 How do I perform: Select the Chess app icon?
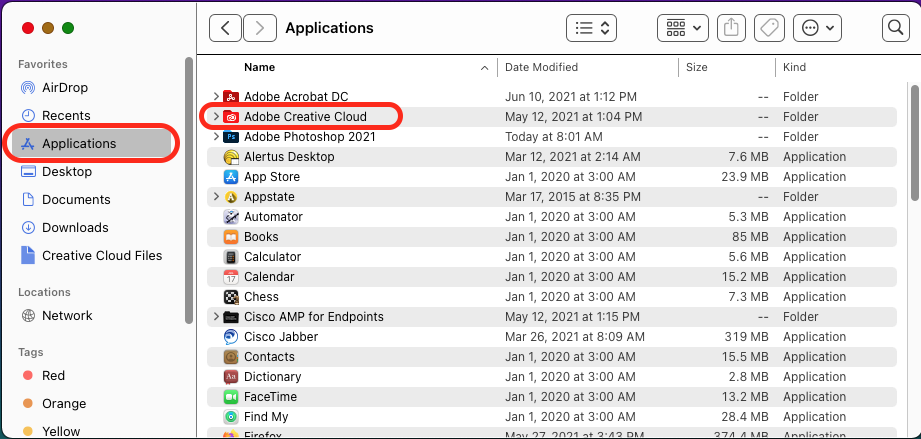(231, 297)
